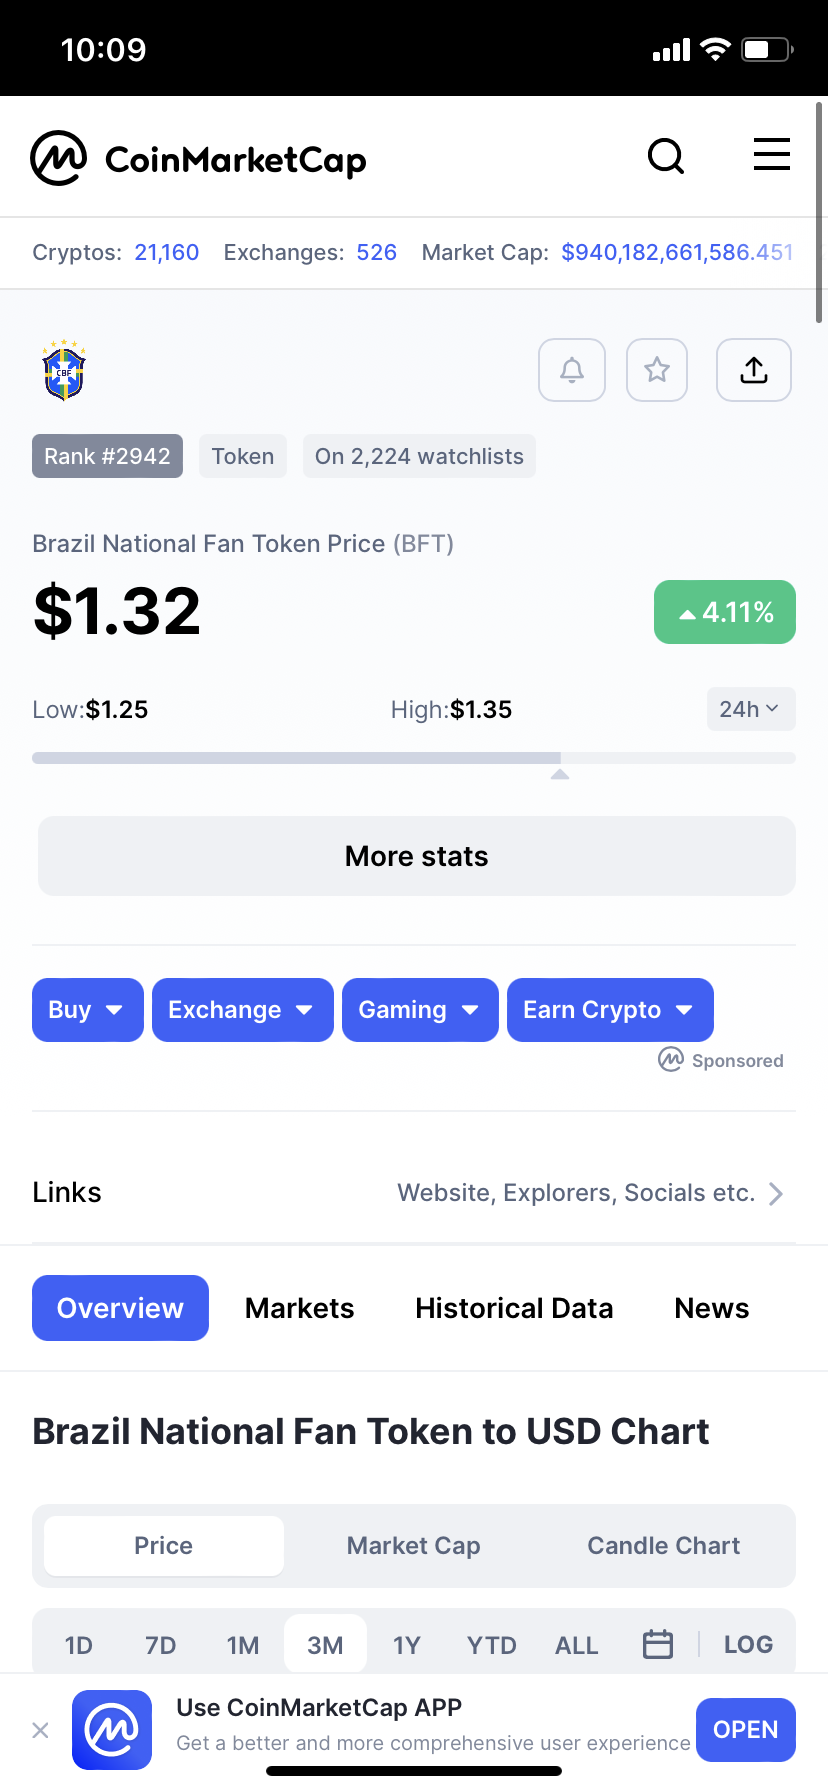Open the calendar date range icon
The height and width of the screenshot is (1792, 828).
(658, 1644)
